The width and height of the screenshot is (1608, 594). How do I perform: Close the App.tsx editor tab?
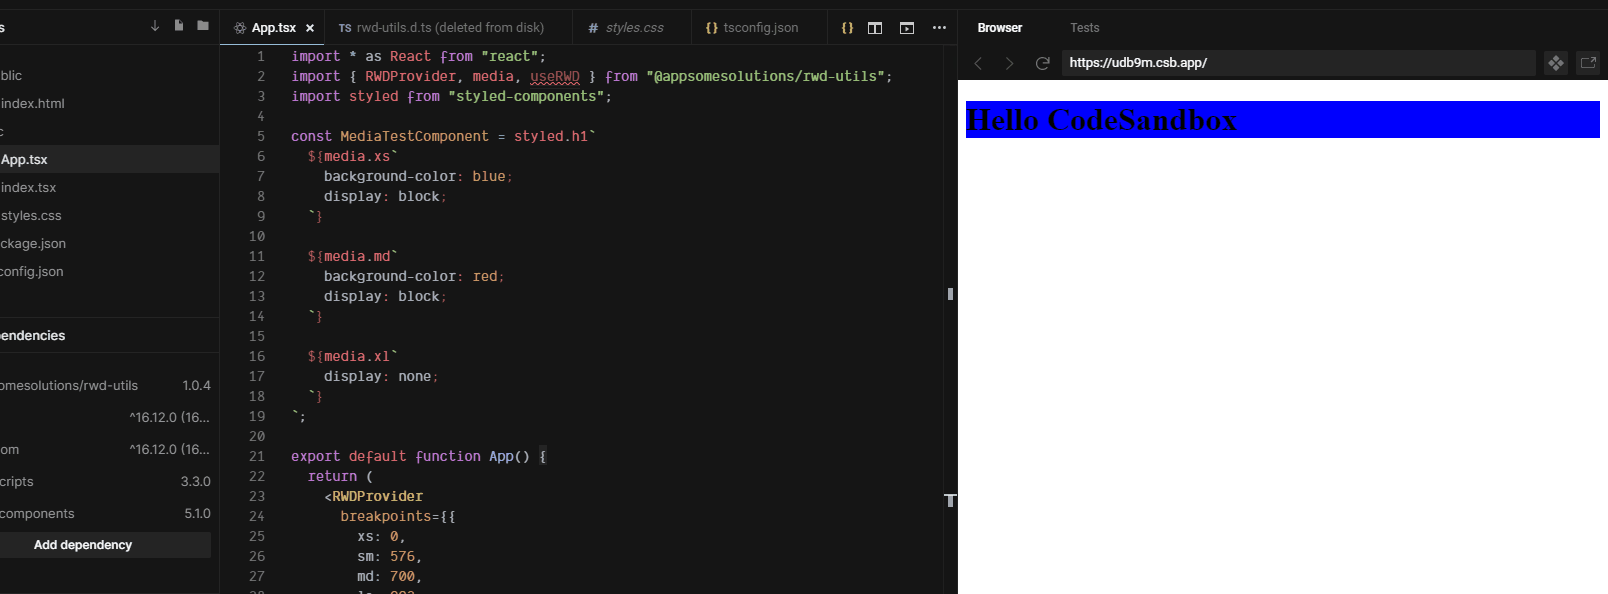pos(310,28)
